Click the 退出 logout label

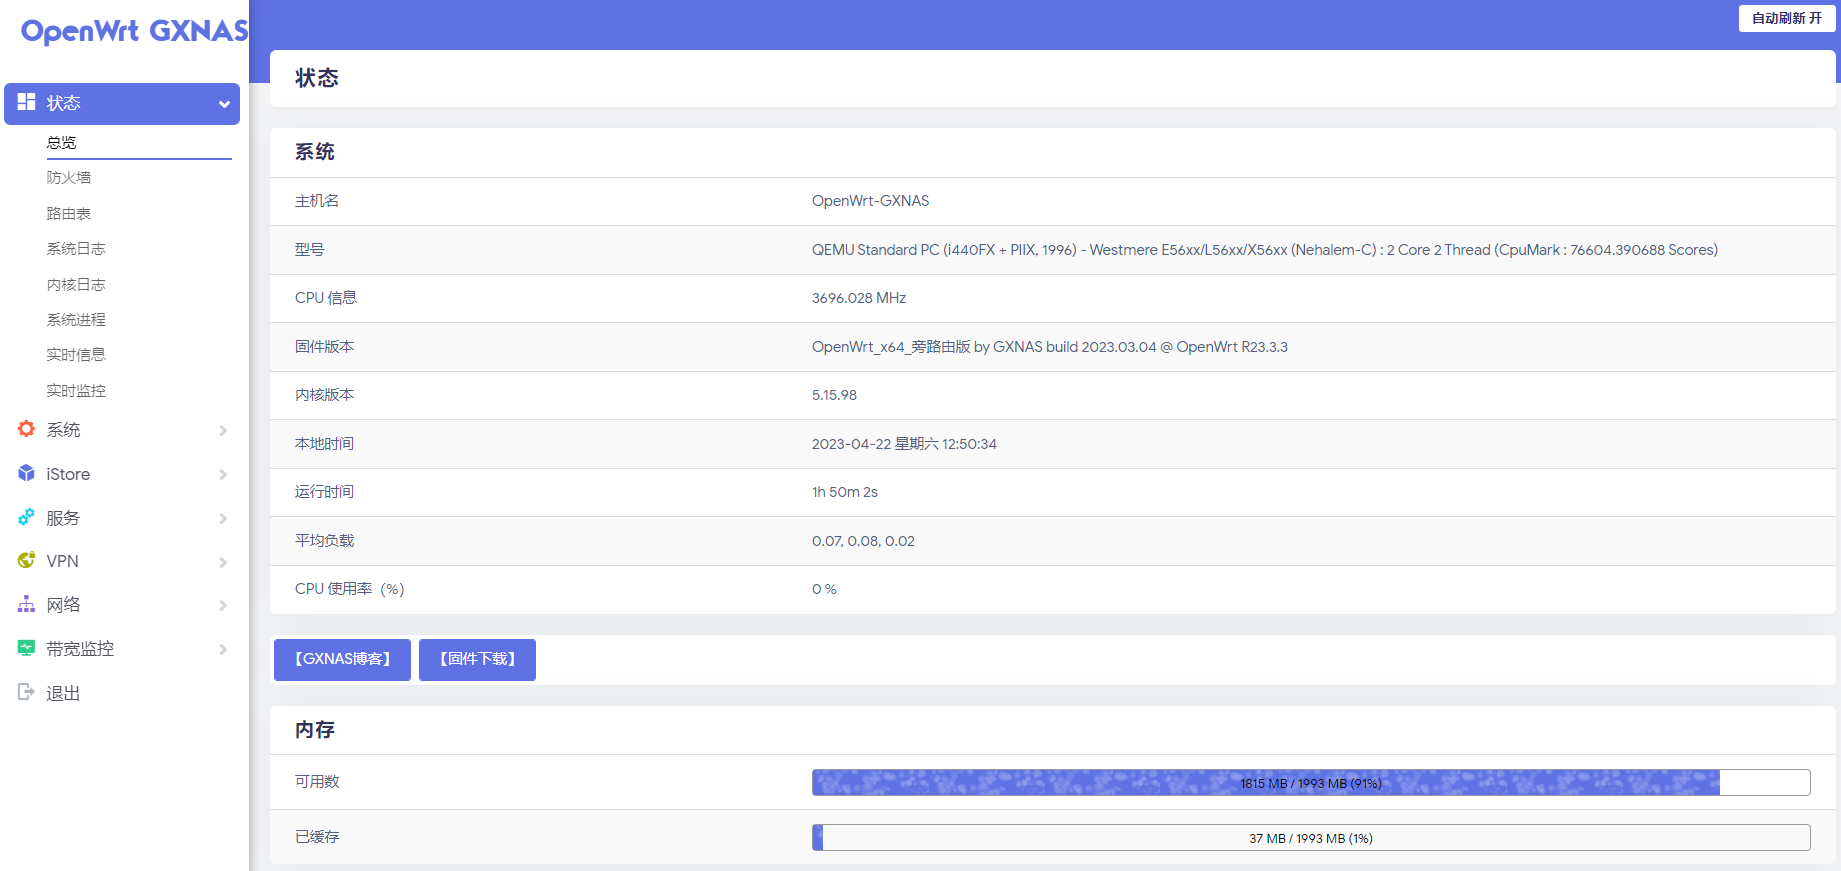63,693
